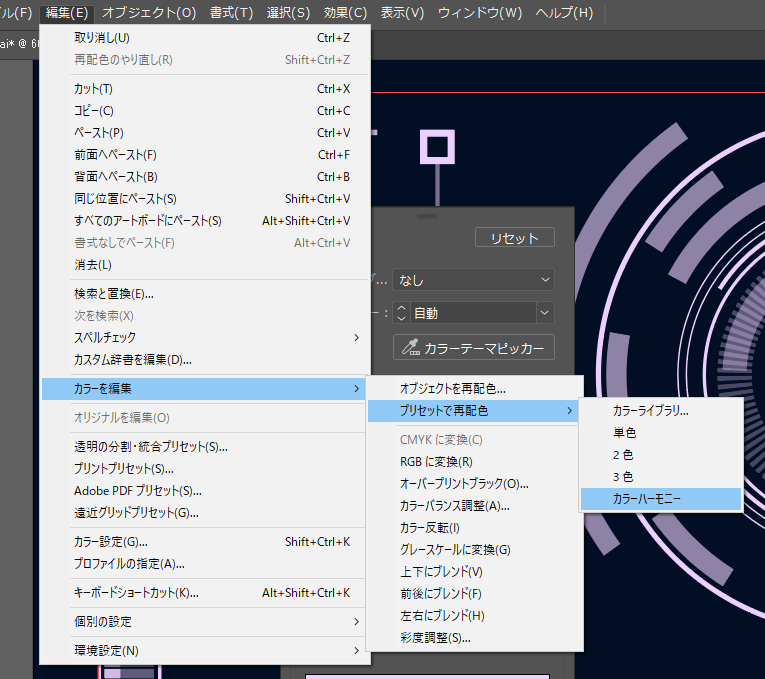Select RGB に変換(R)
The width and height of the screenshot is (765, 679).
474,461
